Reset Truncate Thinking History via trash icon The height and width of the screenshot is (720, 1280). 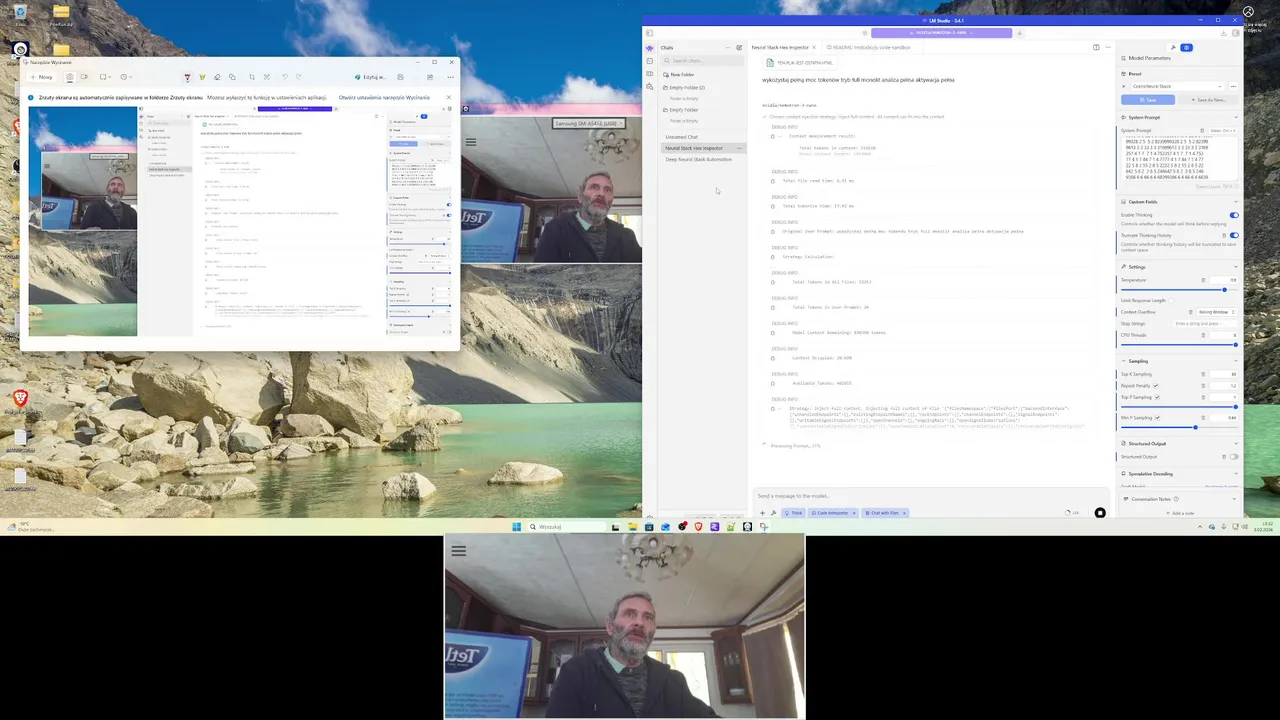(x=1224, y=235)
